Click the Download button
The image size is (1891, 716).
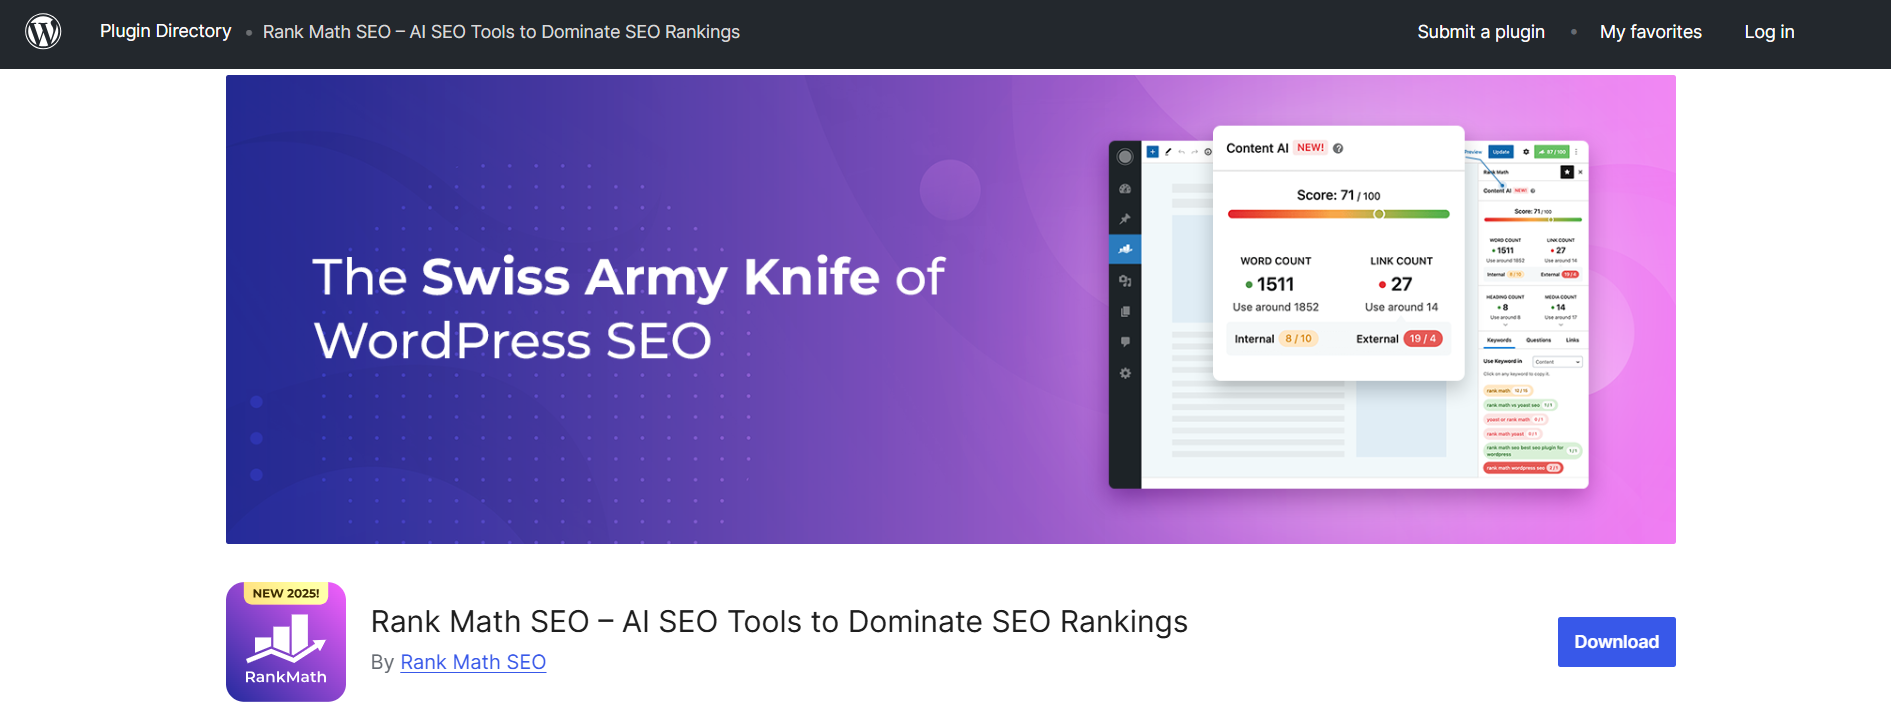pyautogui.click(x=1616, y=642)
